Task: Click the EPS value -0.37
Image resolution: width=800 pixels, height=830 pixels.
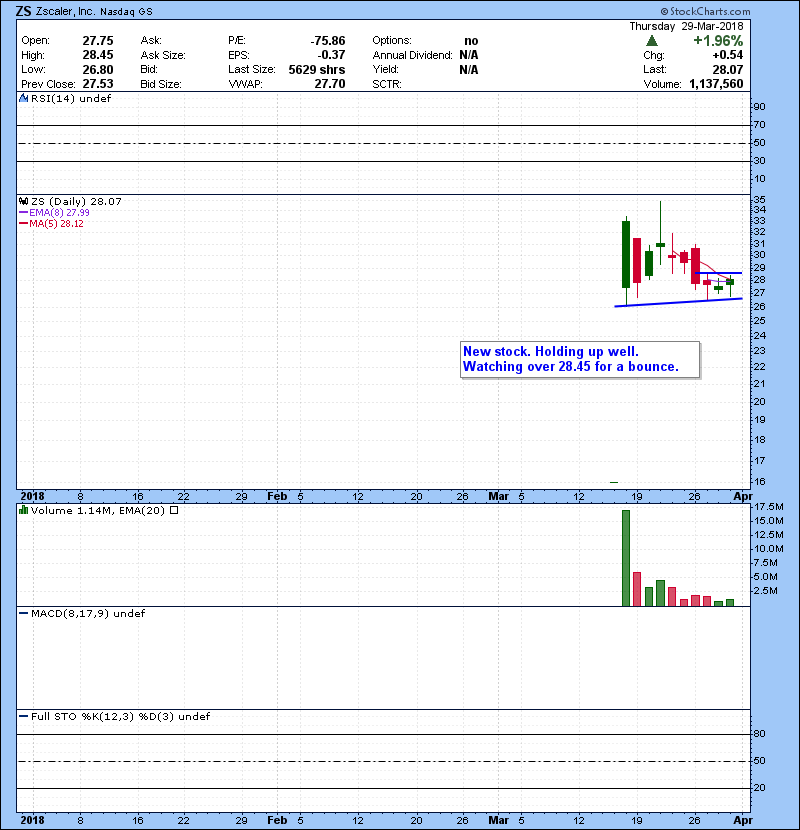Action: pos(331,55)
